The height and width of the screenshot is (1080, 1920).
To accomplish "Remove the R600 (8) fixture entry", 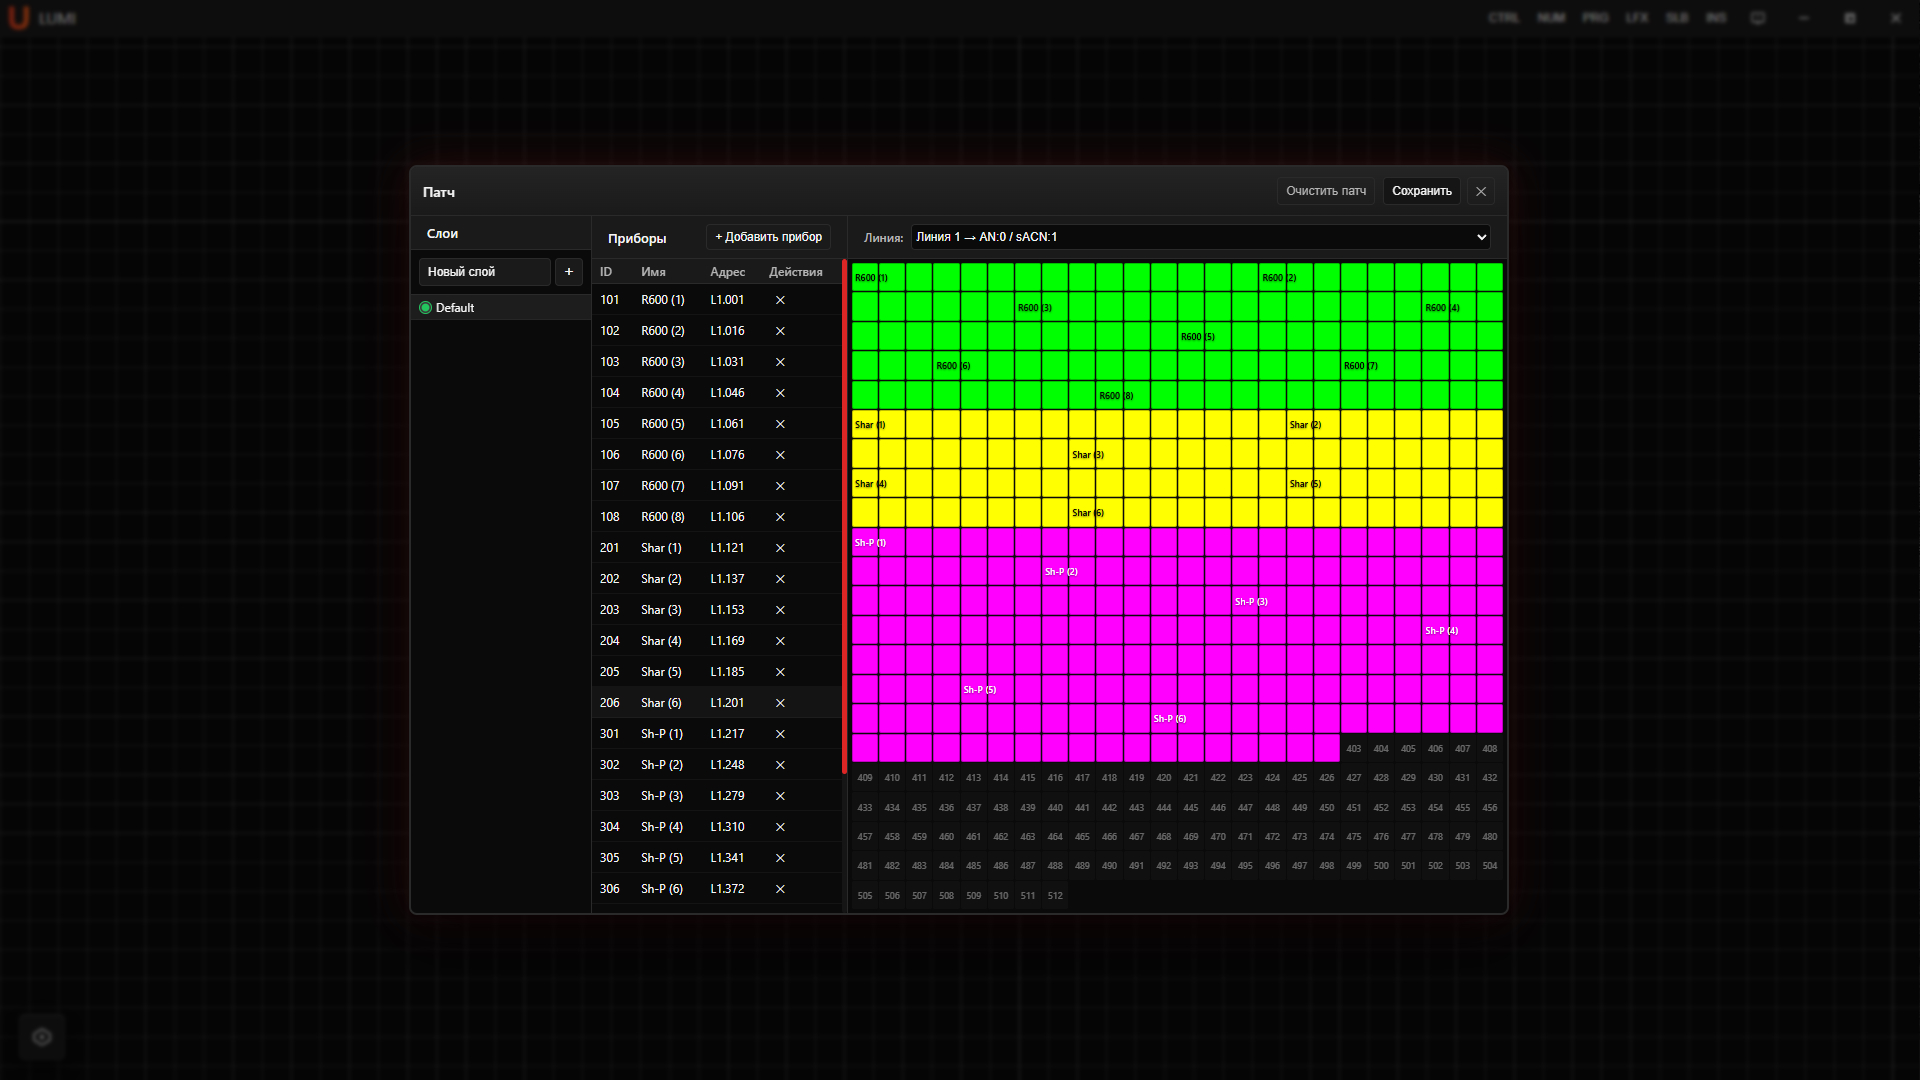I will click(x=780, y=517).
